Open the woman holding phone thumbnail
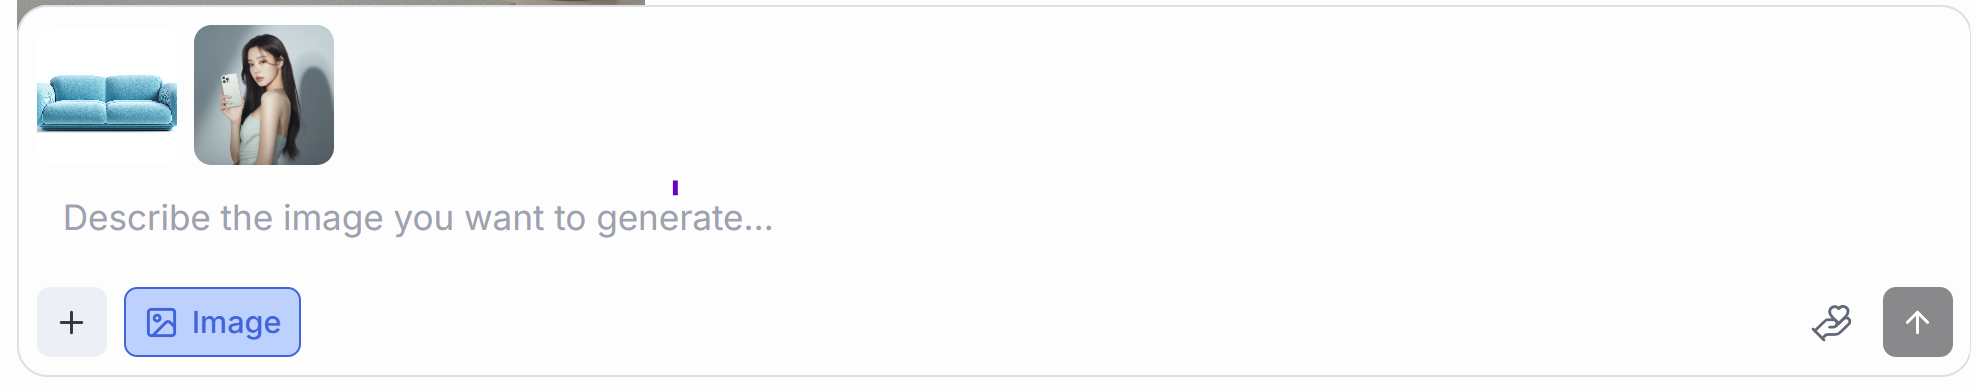The height and width of the screenshot is (390, 1977). pyautogui.click(x=264, y=95)
